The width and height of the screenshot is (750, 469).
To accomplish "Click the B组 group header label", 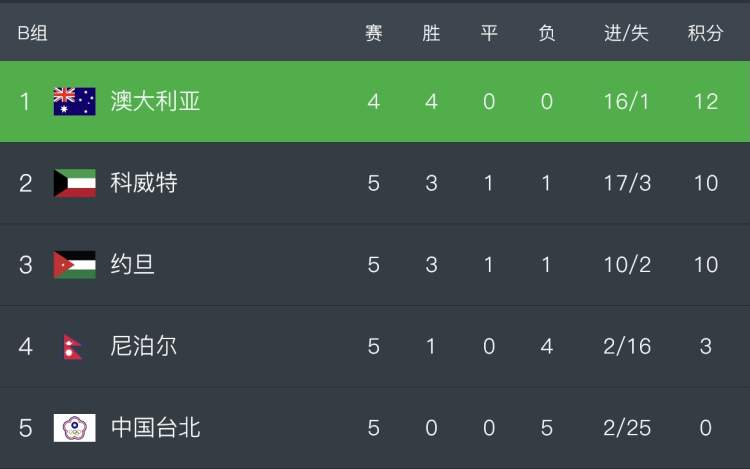I will [33, 33].
